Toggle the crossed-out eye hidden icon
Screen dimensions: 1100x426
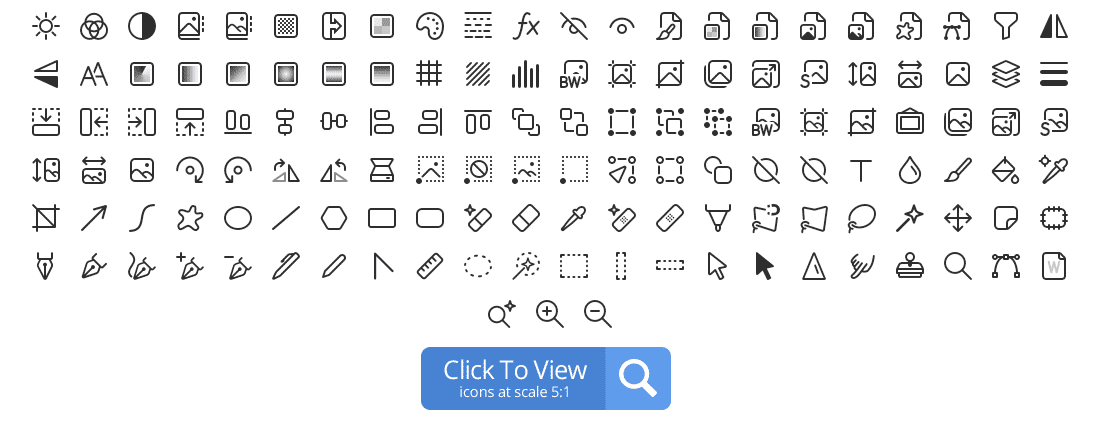(574, 27)
